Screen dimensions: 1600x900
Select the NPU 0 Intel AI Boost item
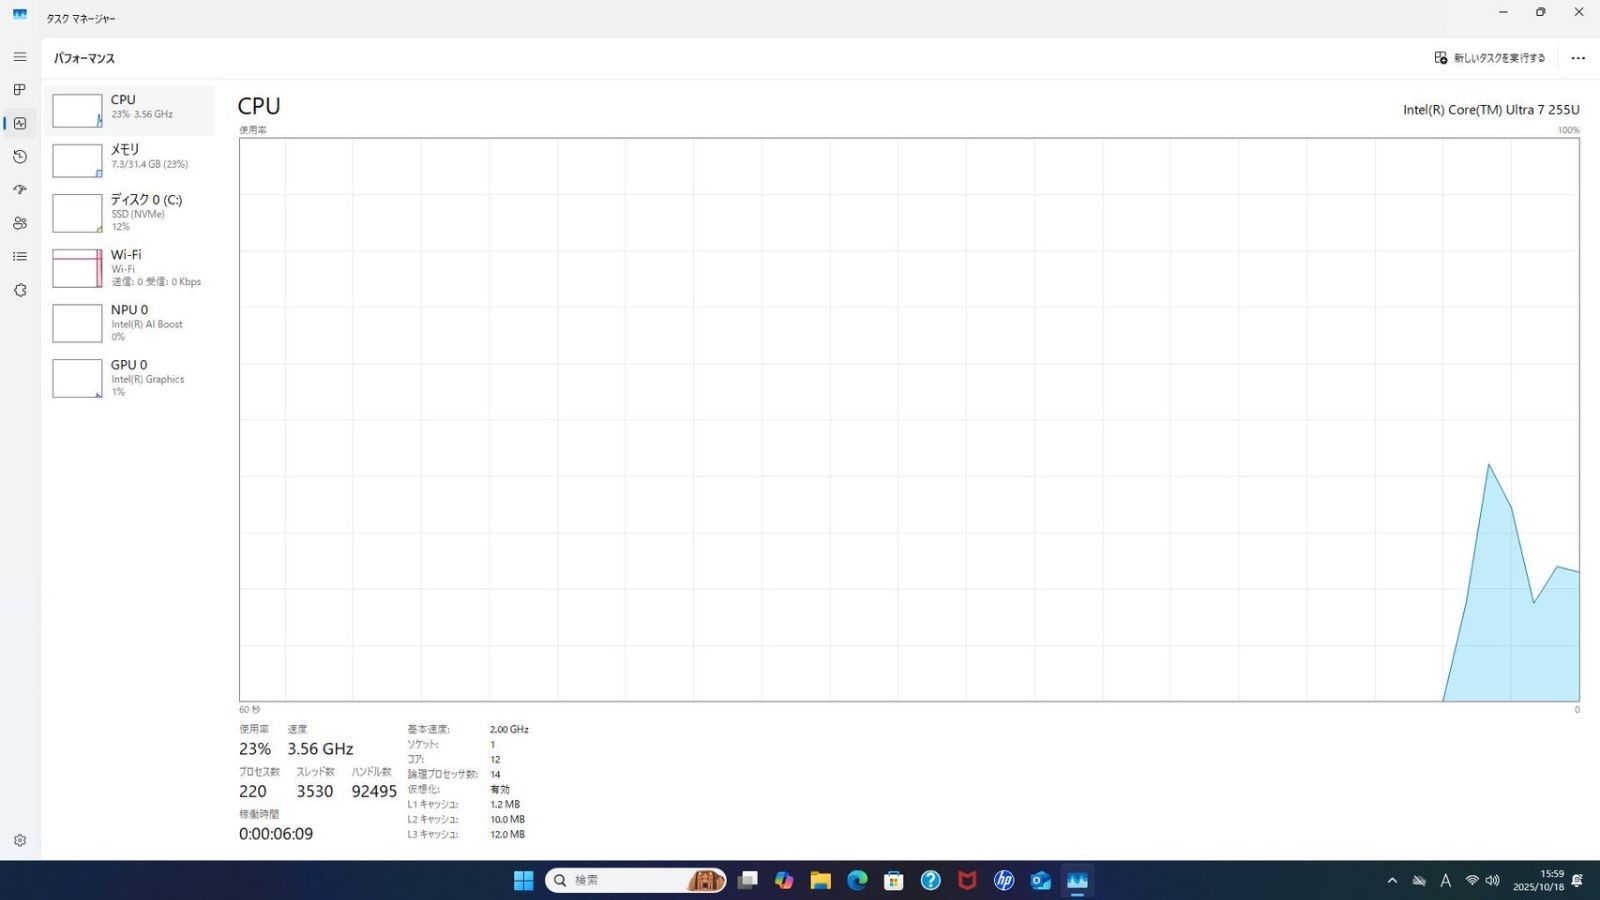pyautogui.click(x=129, y=323)
